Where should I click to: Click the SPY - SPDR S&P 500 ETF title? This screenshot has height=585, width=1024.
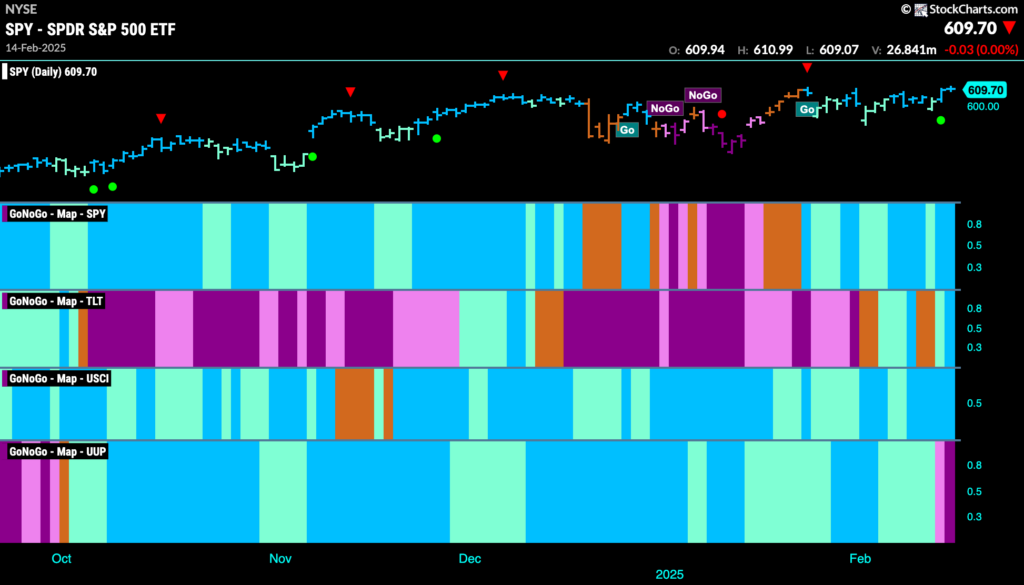[x=90, y=29]
